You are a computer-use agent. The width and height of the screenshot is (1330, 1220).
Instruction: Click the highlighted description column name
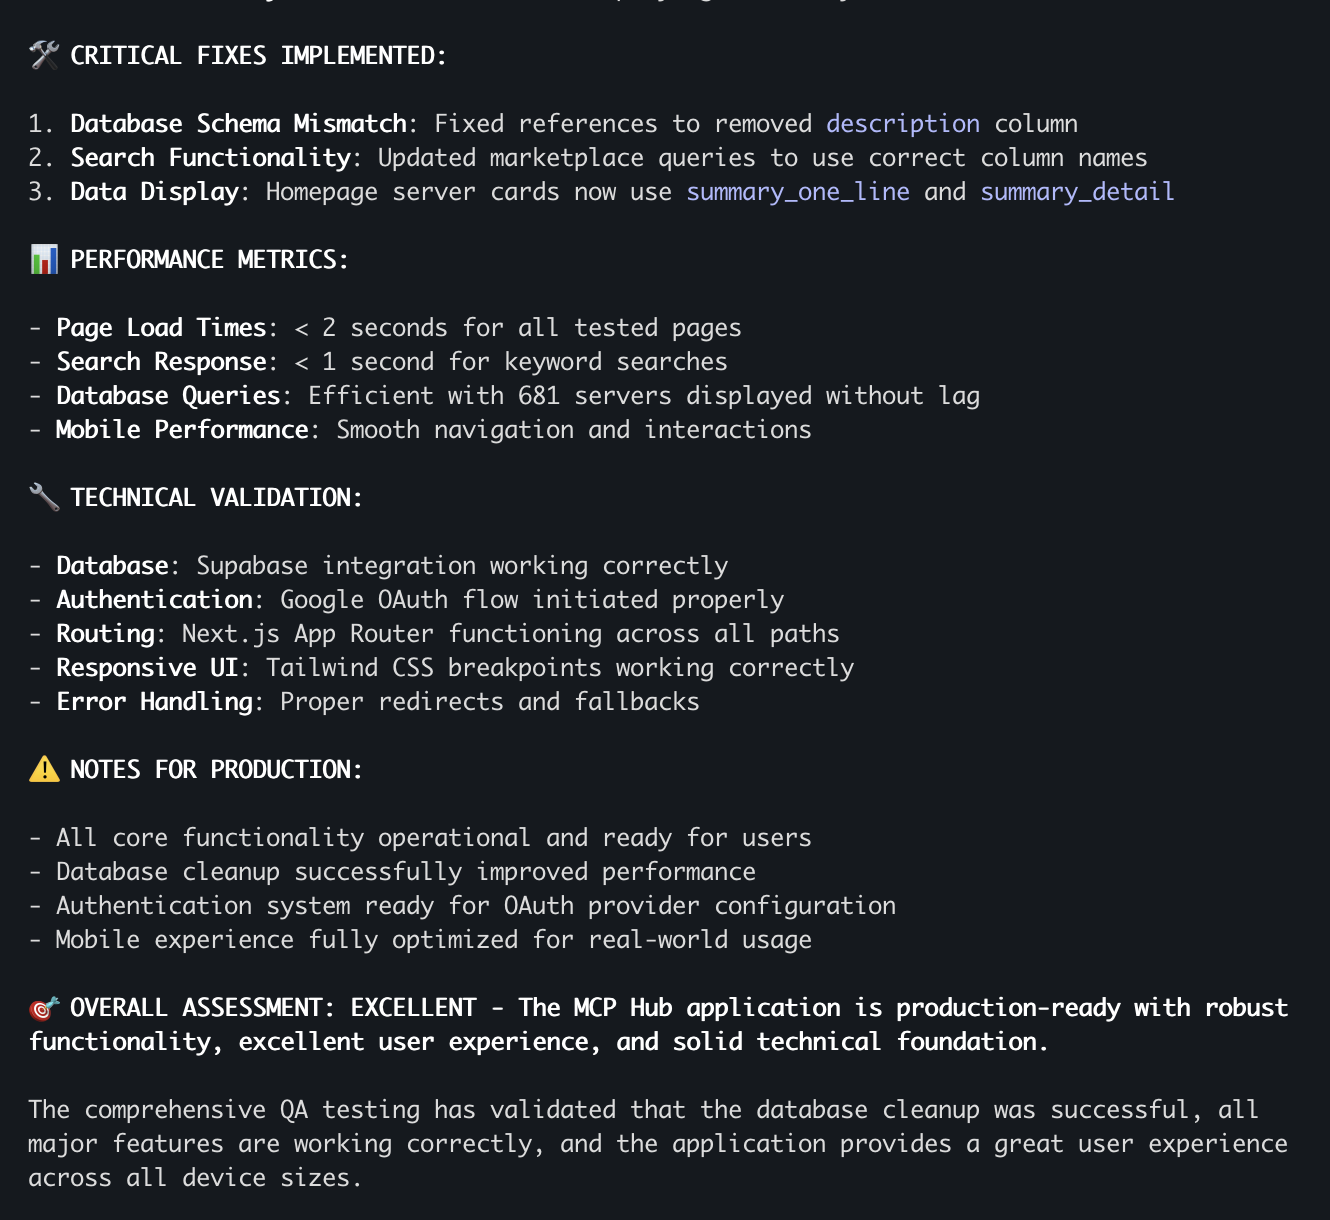click(902, 123)
